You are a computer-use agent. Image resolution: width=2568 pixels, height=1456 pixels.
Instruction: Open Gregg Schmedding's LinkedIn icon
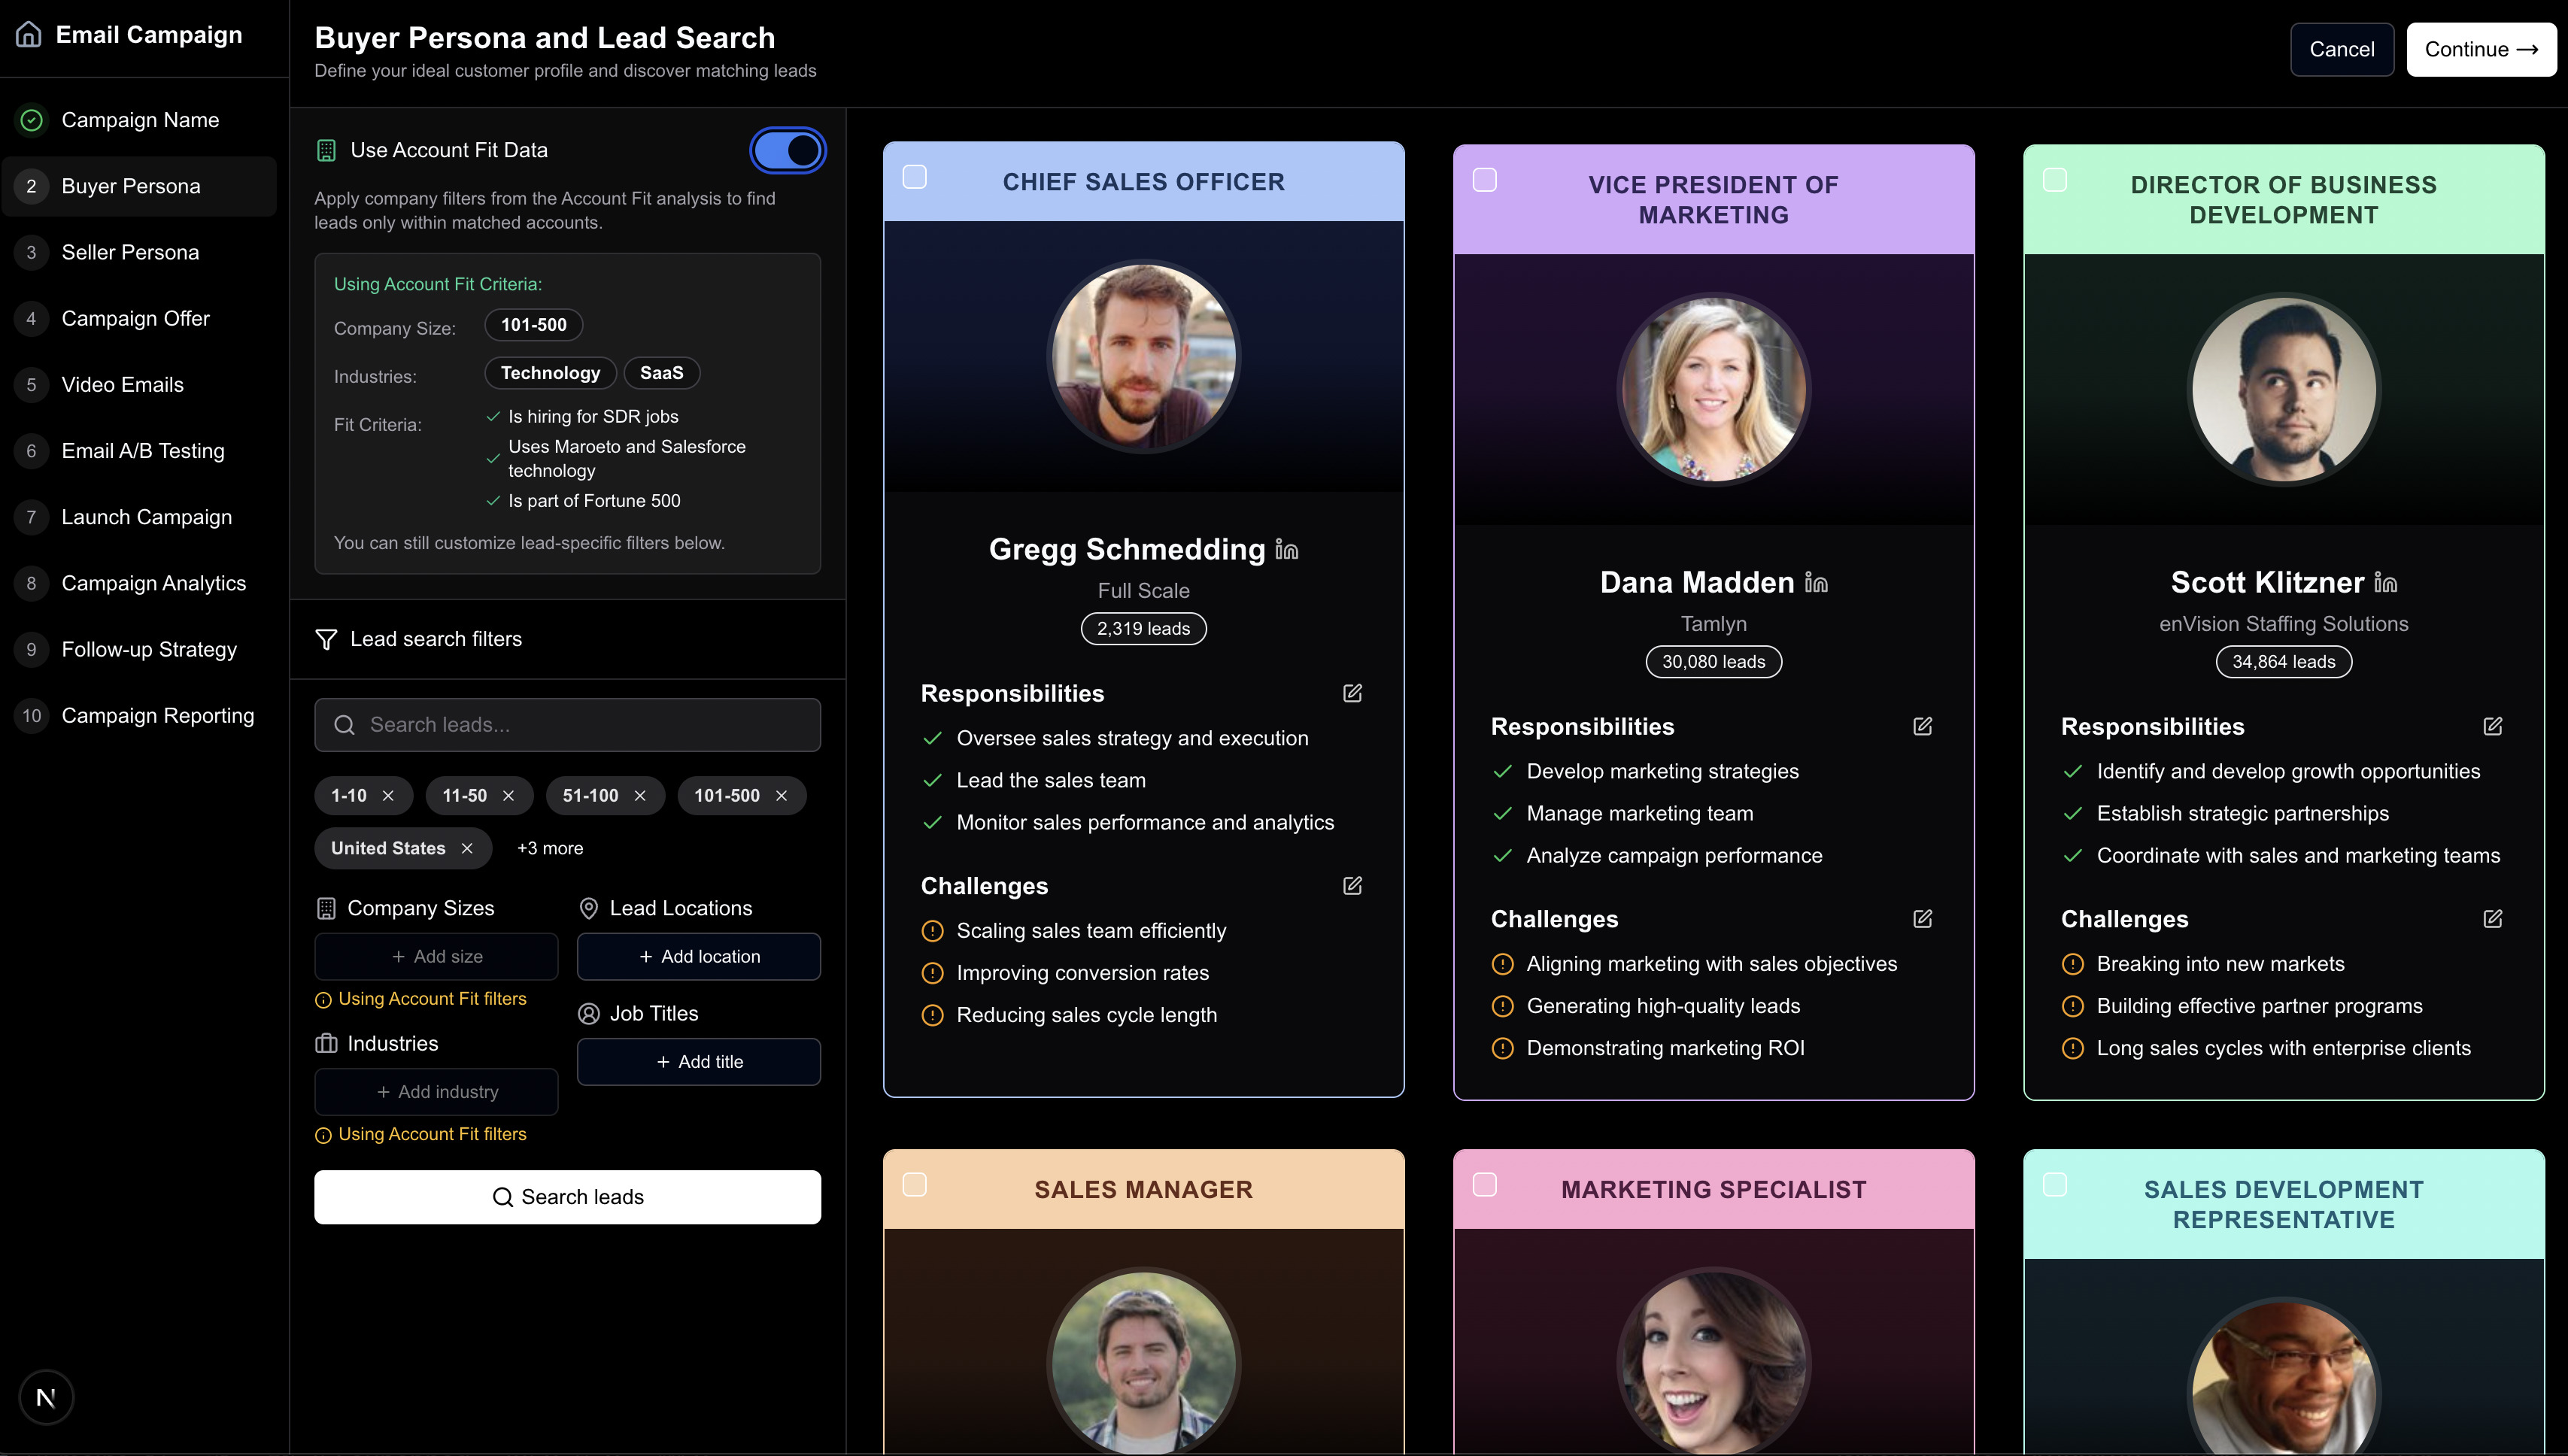tap(1287, 550)
